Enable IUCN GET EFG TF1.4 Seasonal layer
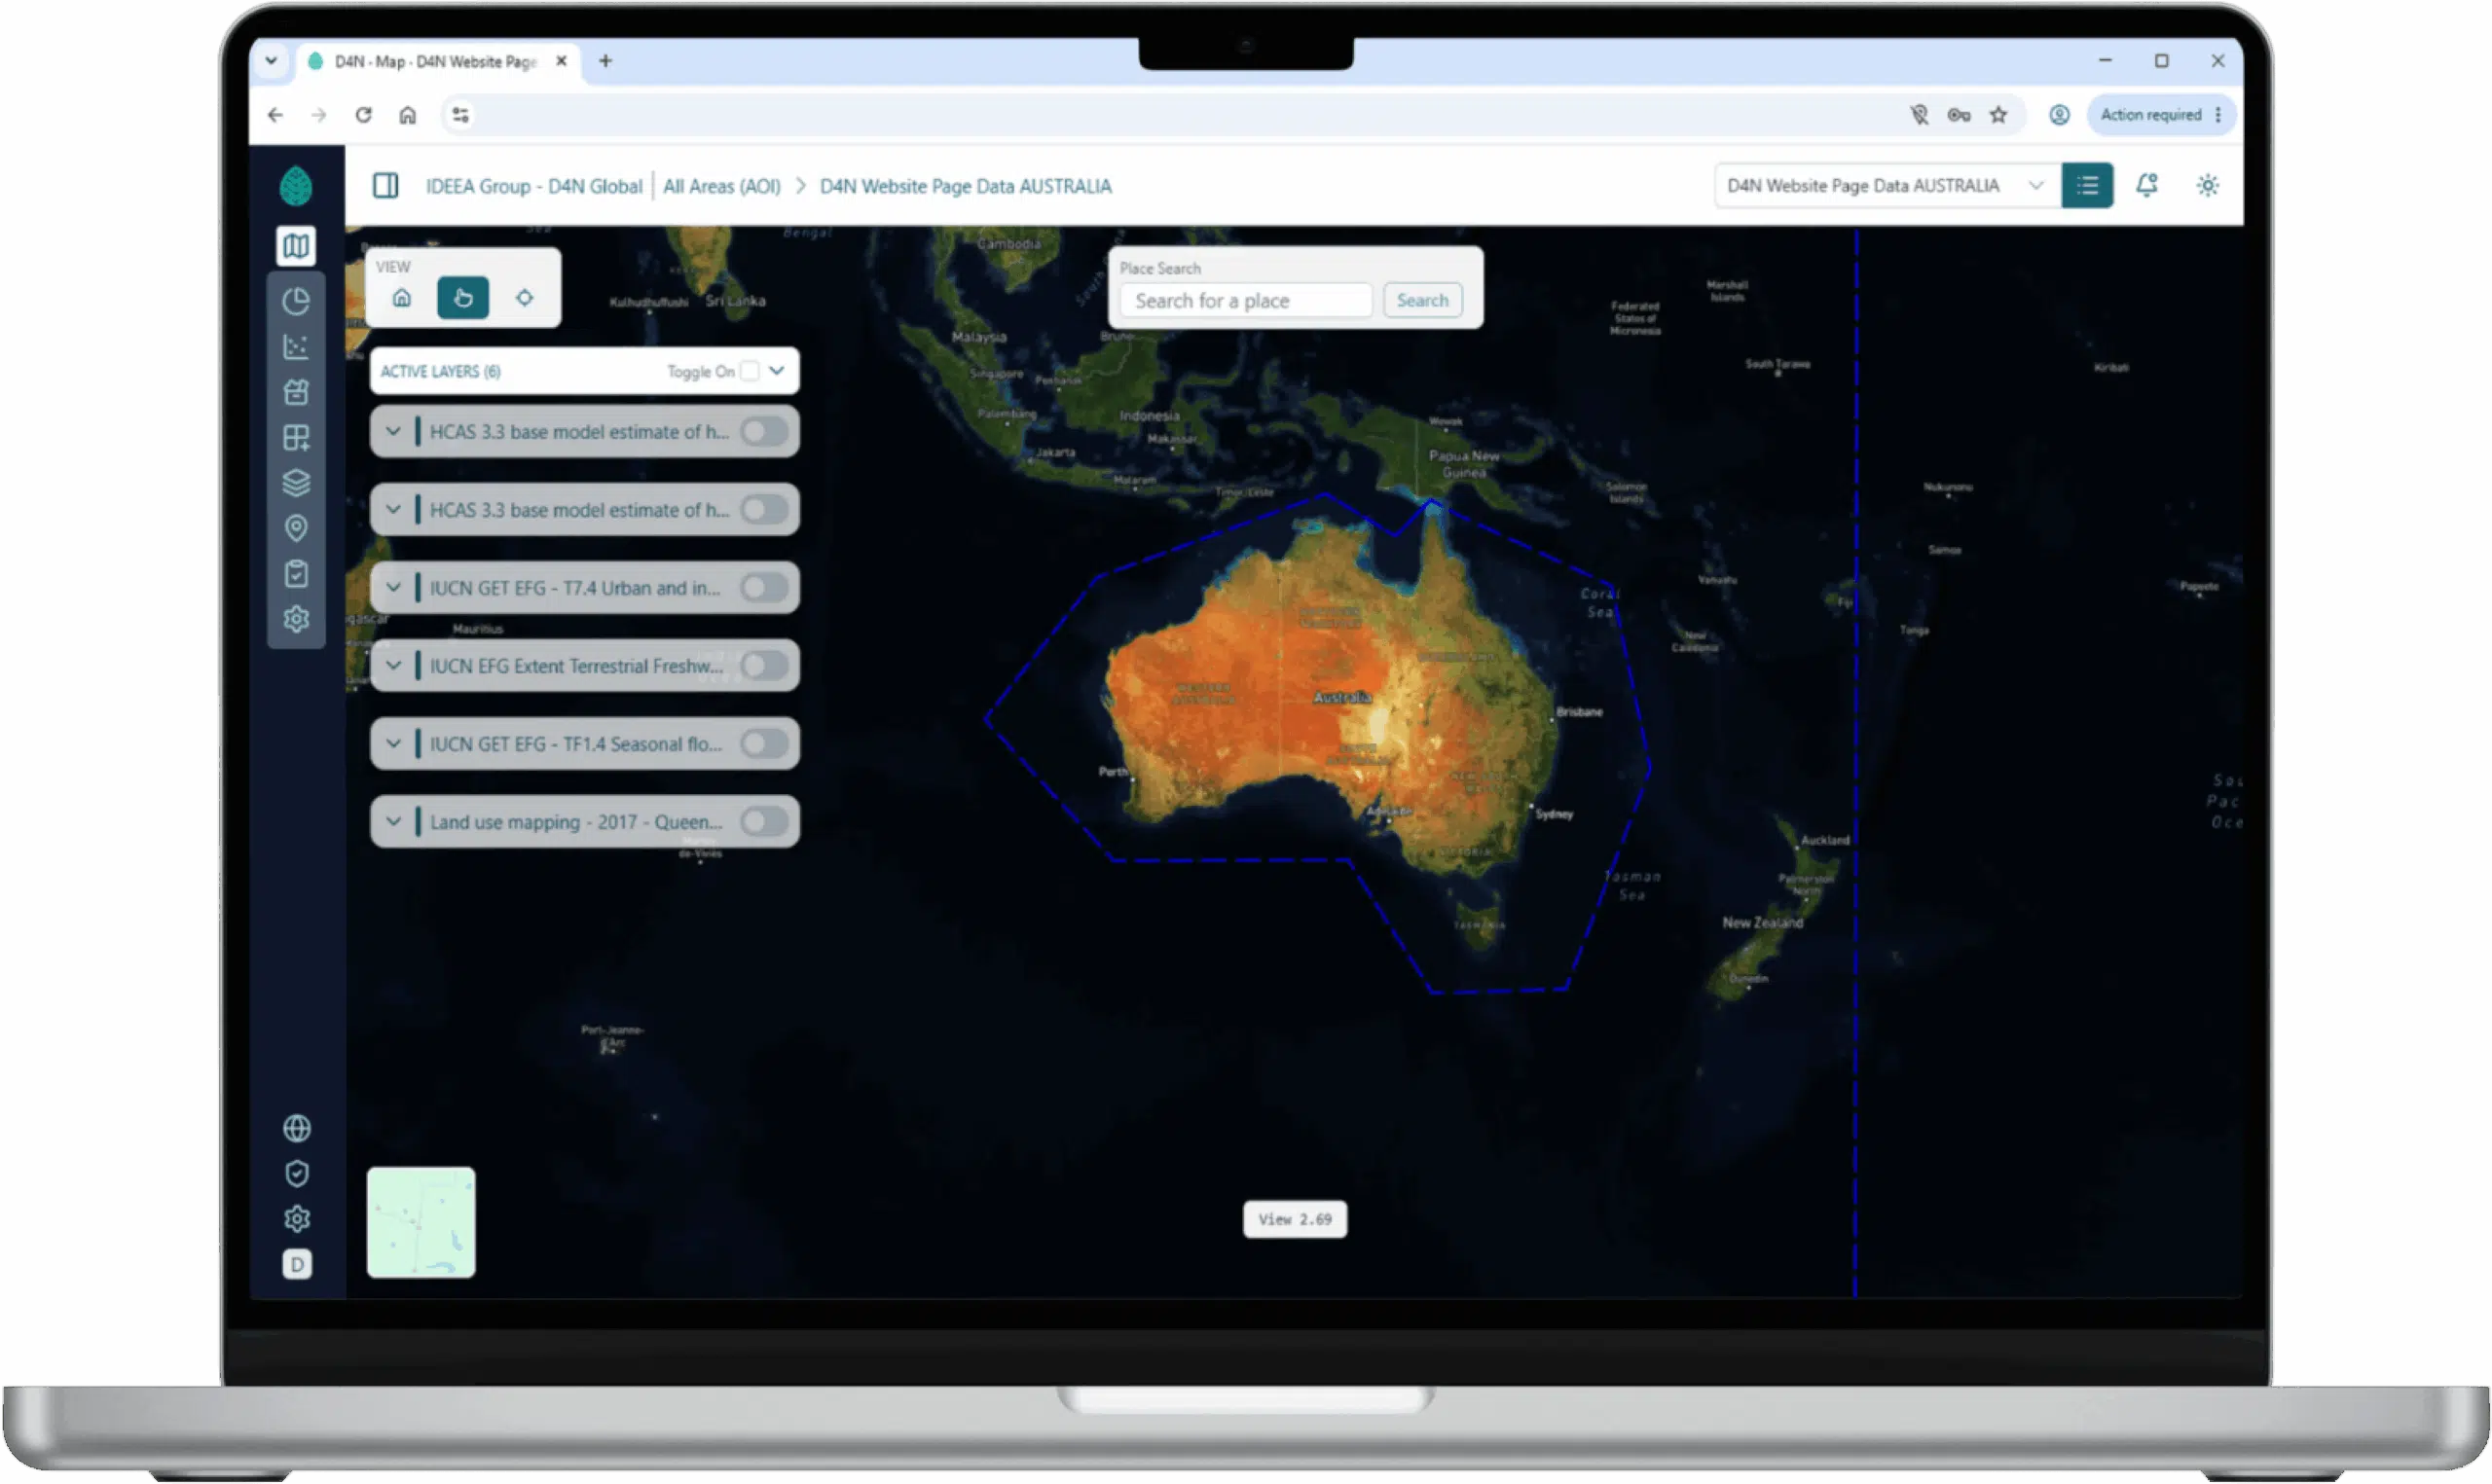 tap(765, 744)
